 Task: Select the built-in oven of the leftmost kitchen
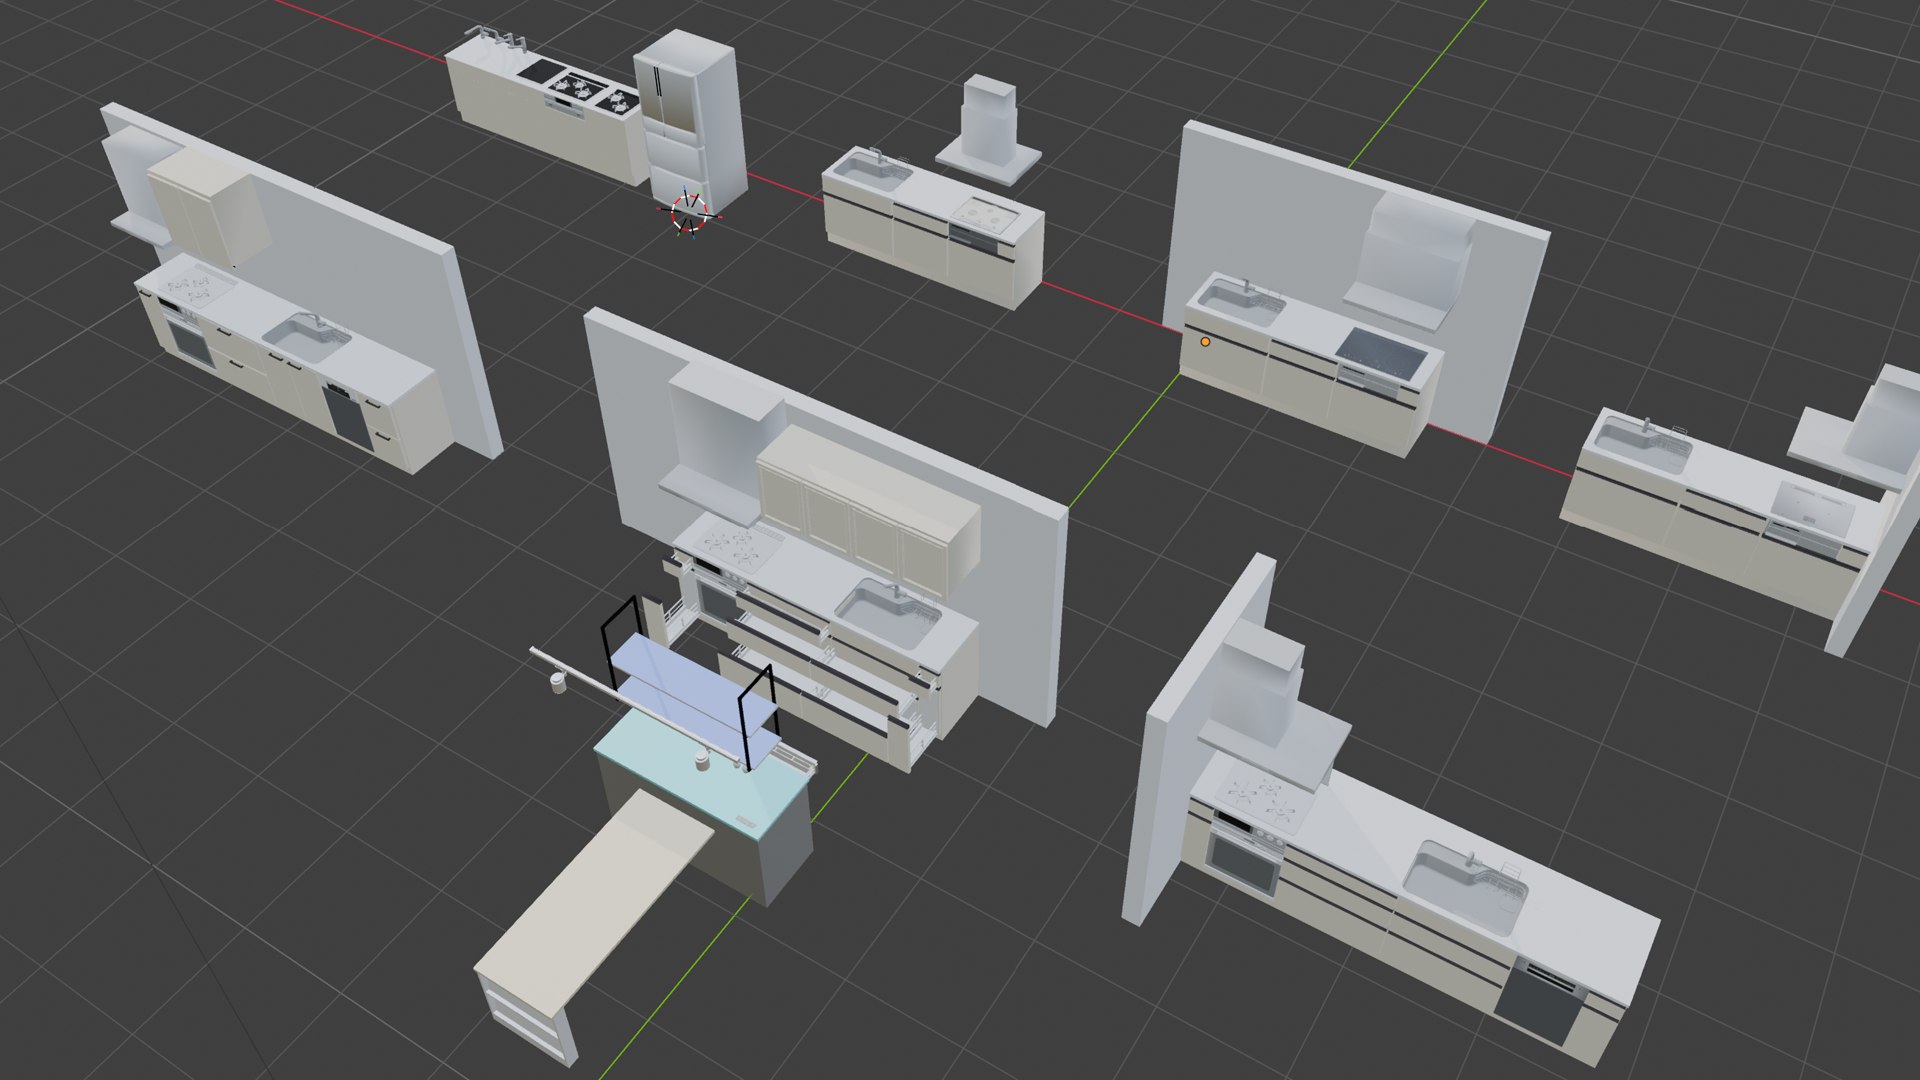188,338
